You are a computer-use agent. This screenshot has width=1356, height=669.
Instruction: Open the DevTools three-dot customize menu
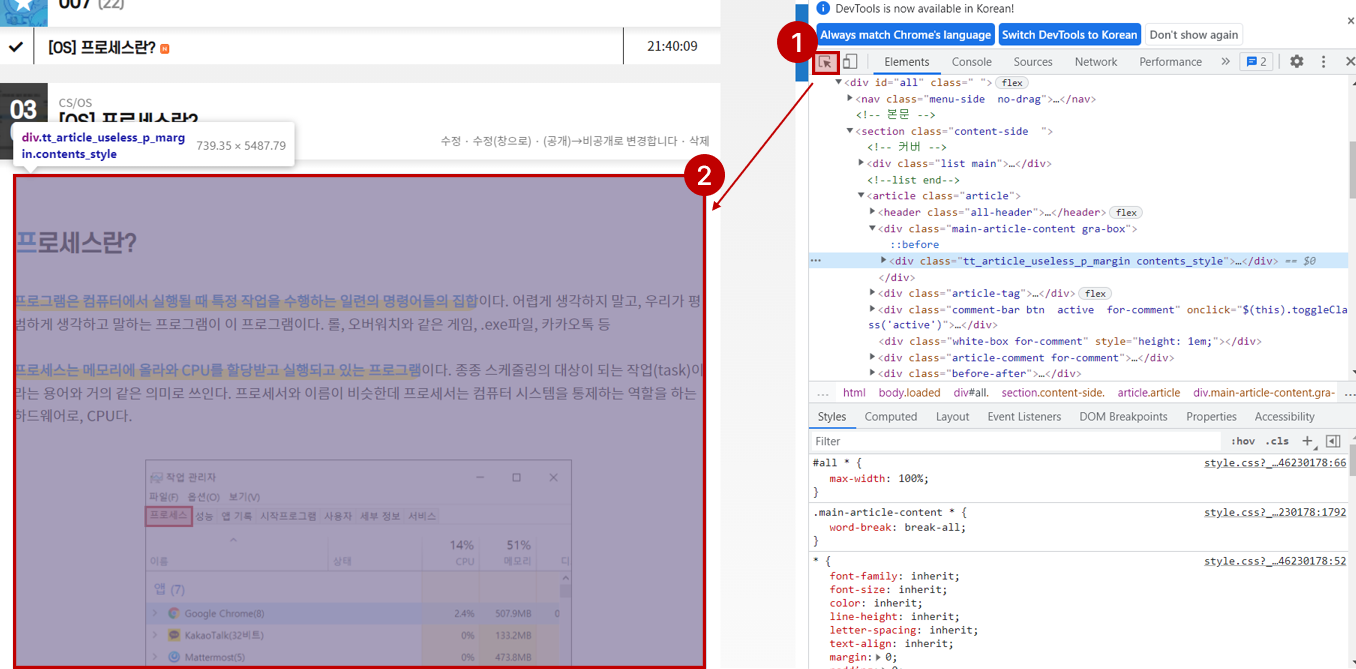coord(1323,62)
